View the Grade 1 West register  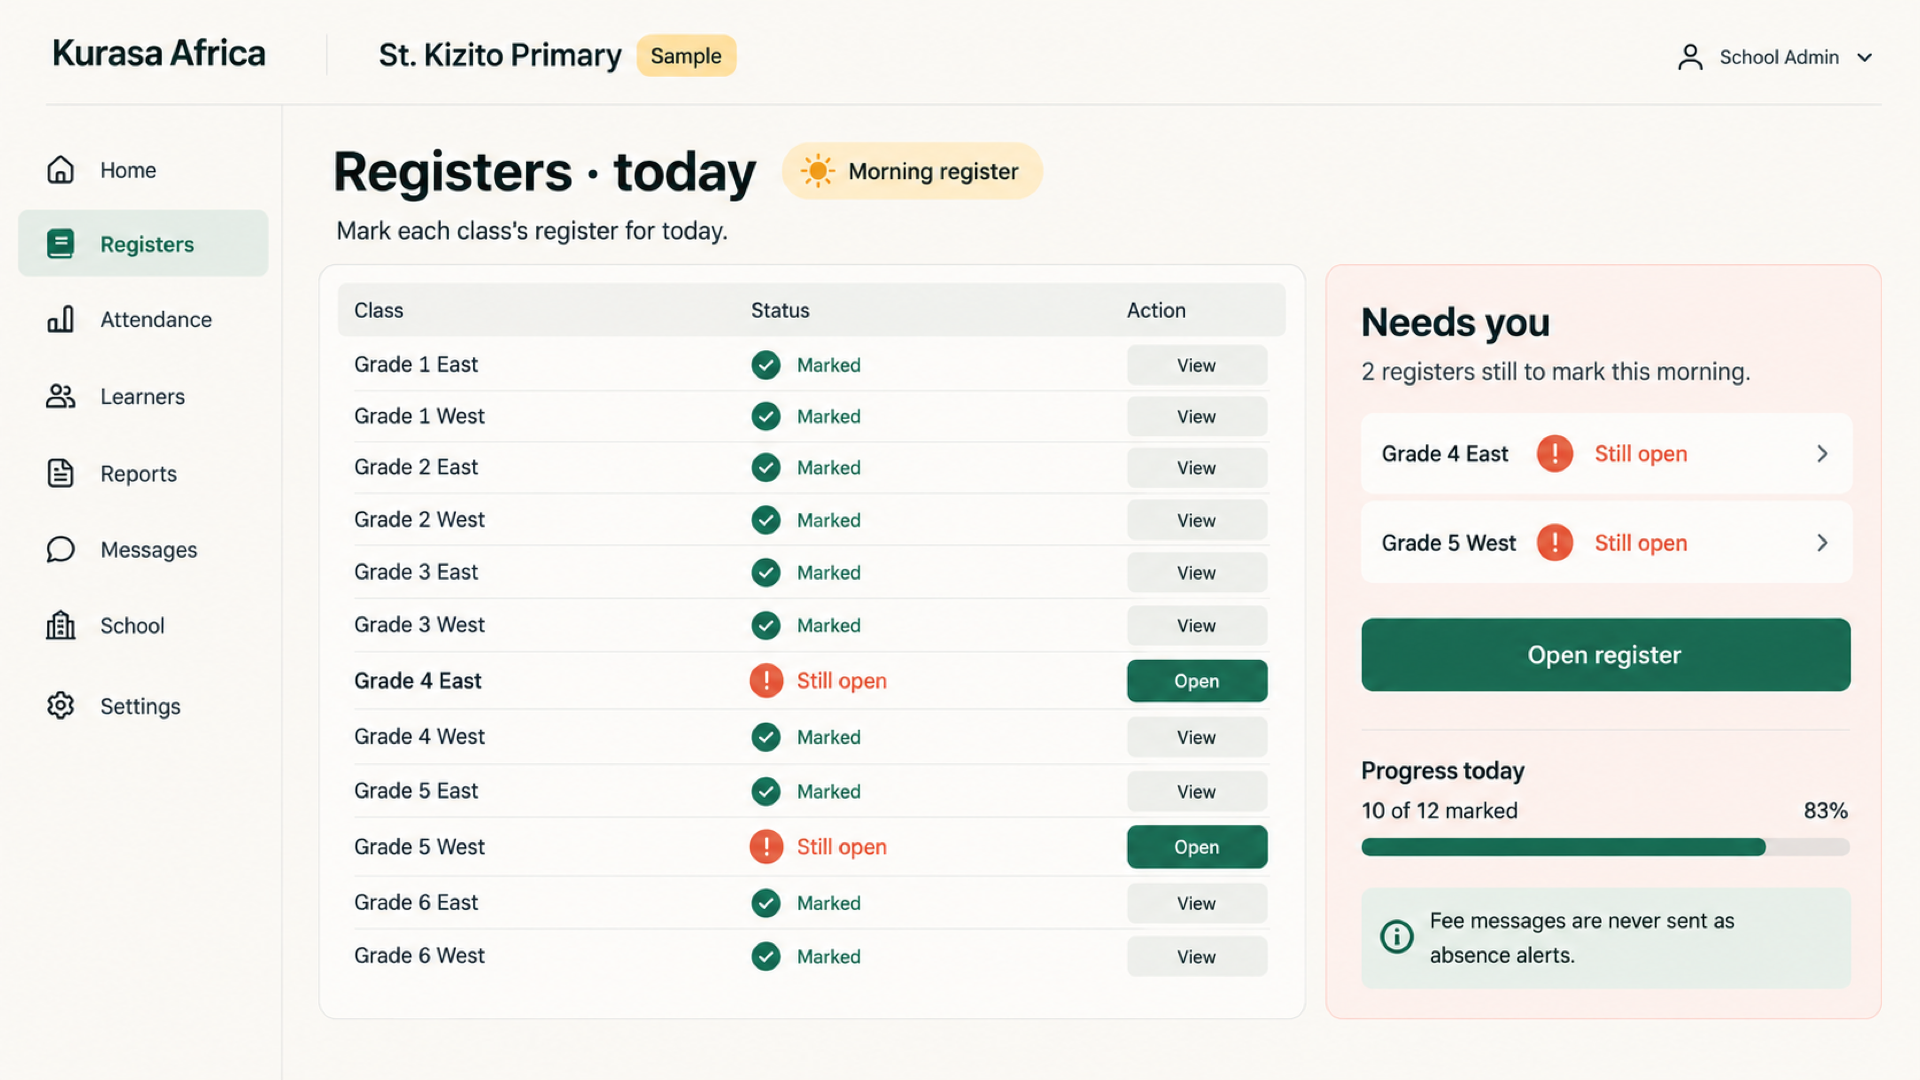(1197, 416)
